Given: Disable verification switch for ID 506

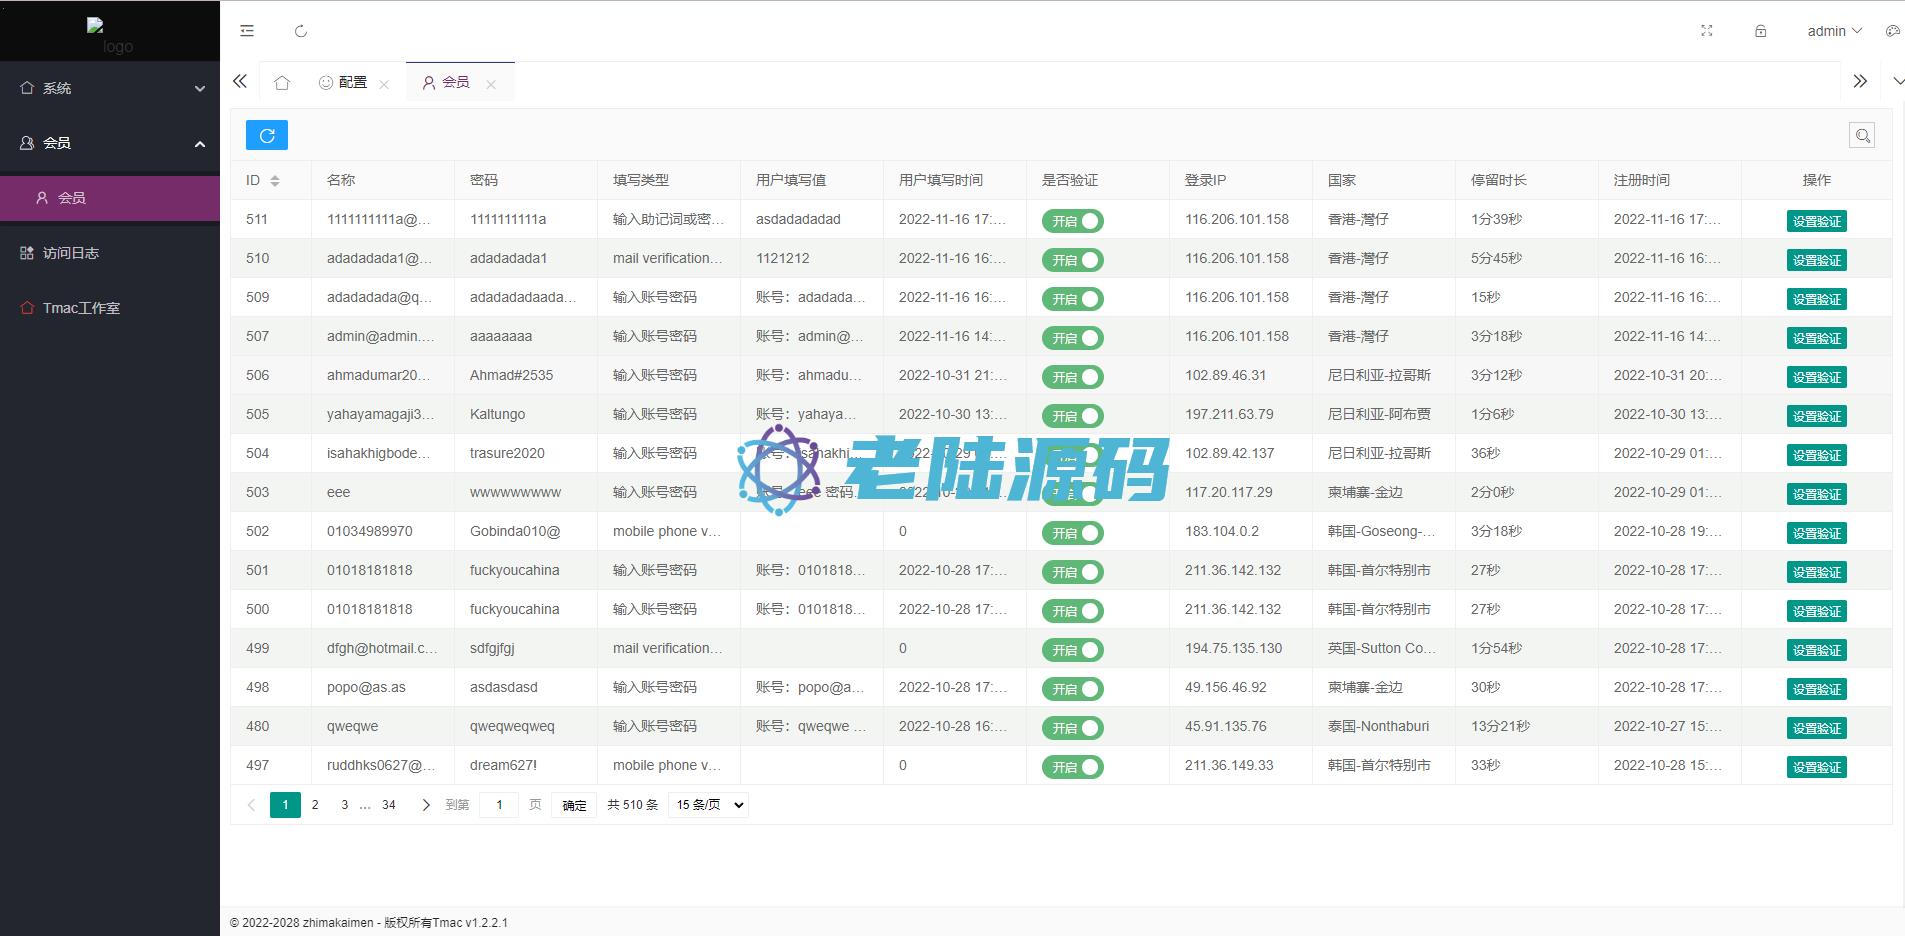Looking at the screenshot, I should [x=1072, y=377].
